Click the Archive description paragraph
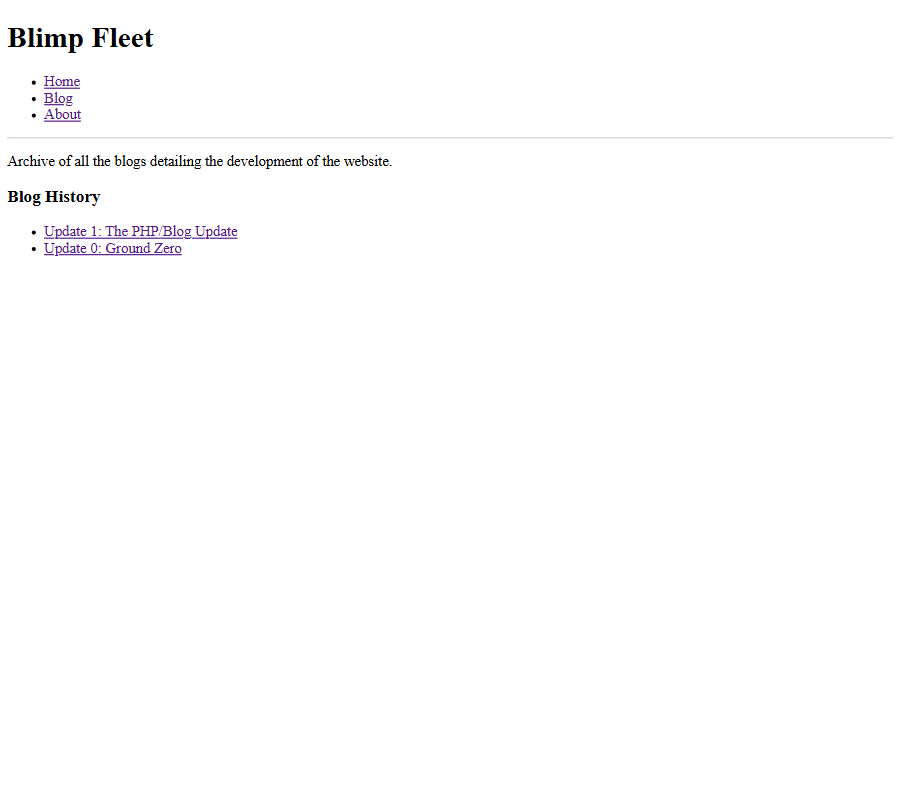Image resolution: width=900 pixels, height=800 pixels. click(x=199, y=161)
